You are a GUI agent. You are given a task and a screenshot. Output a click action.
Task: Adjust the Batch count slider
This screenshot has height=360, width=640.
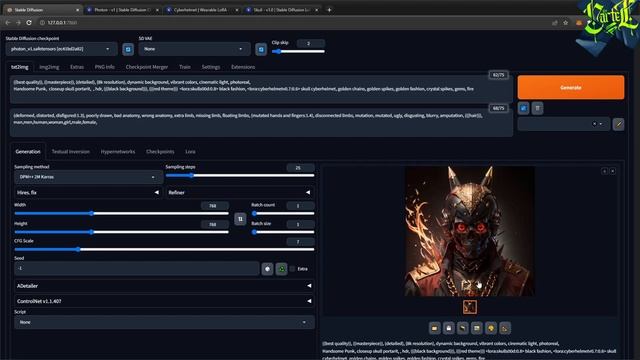(283, 213)
